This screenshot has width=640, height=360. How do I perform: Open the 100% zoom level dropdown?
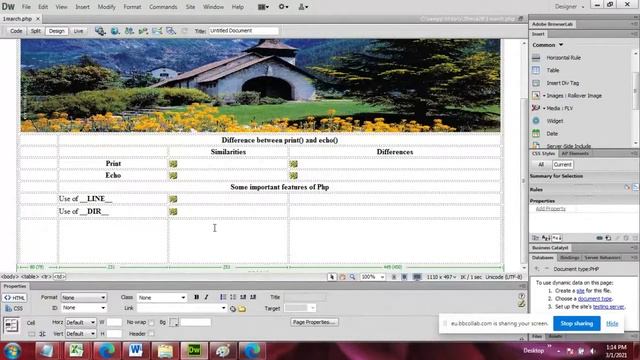click(373, 277)
